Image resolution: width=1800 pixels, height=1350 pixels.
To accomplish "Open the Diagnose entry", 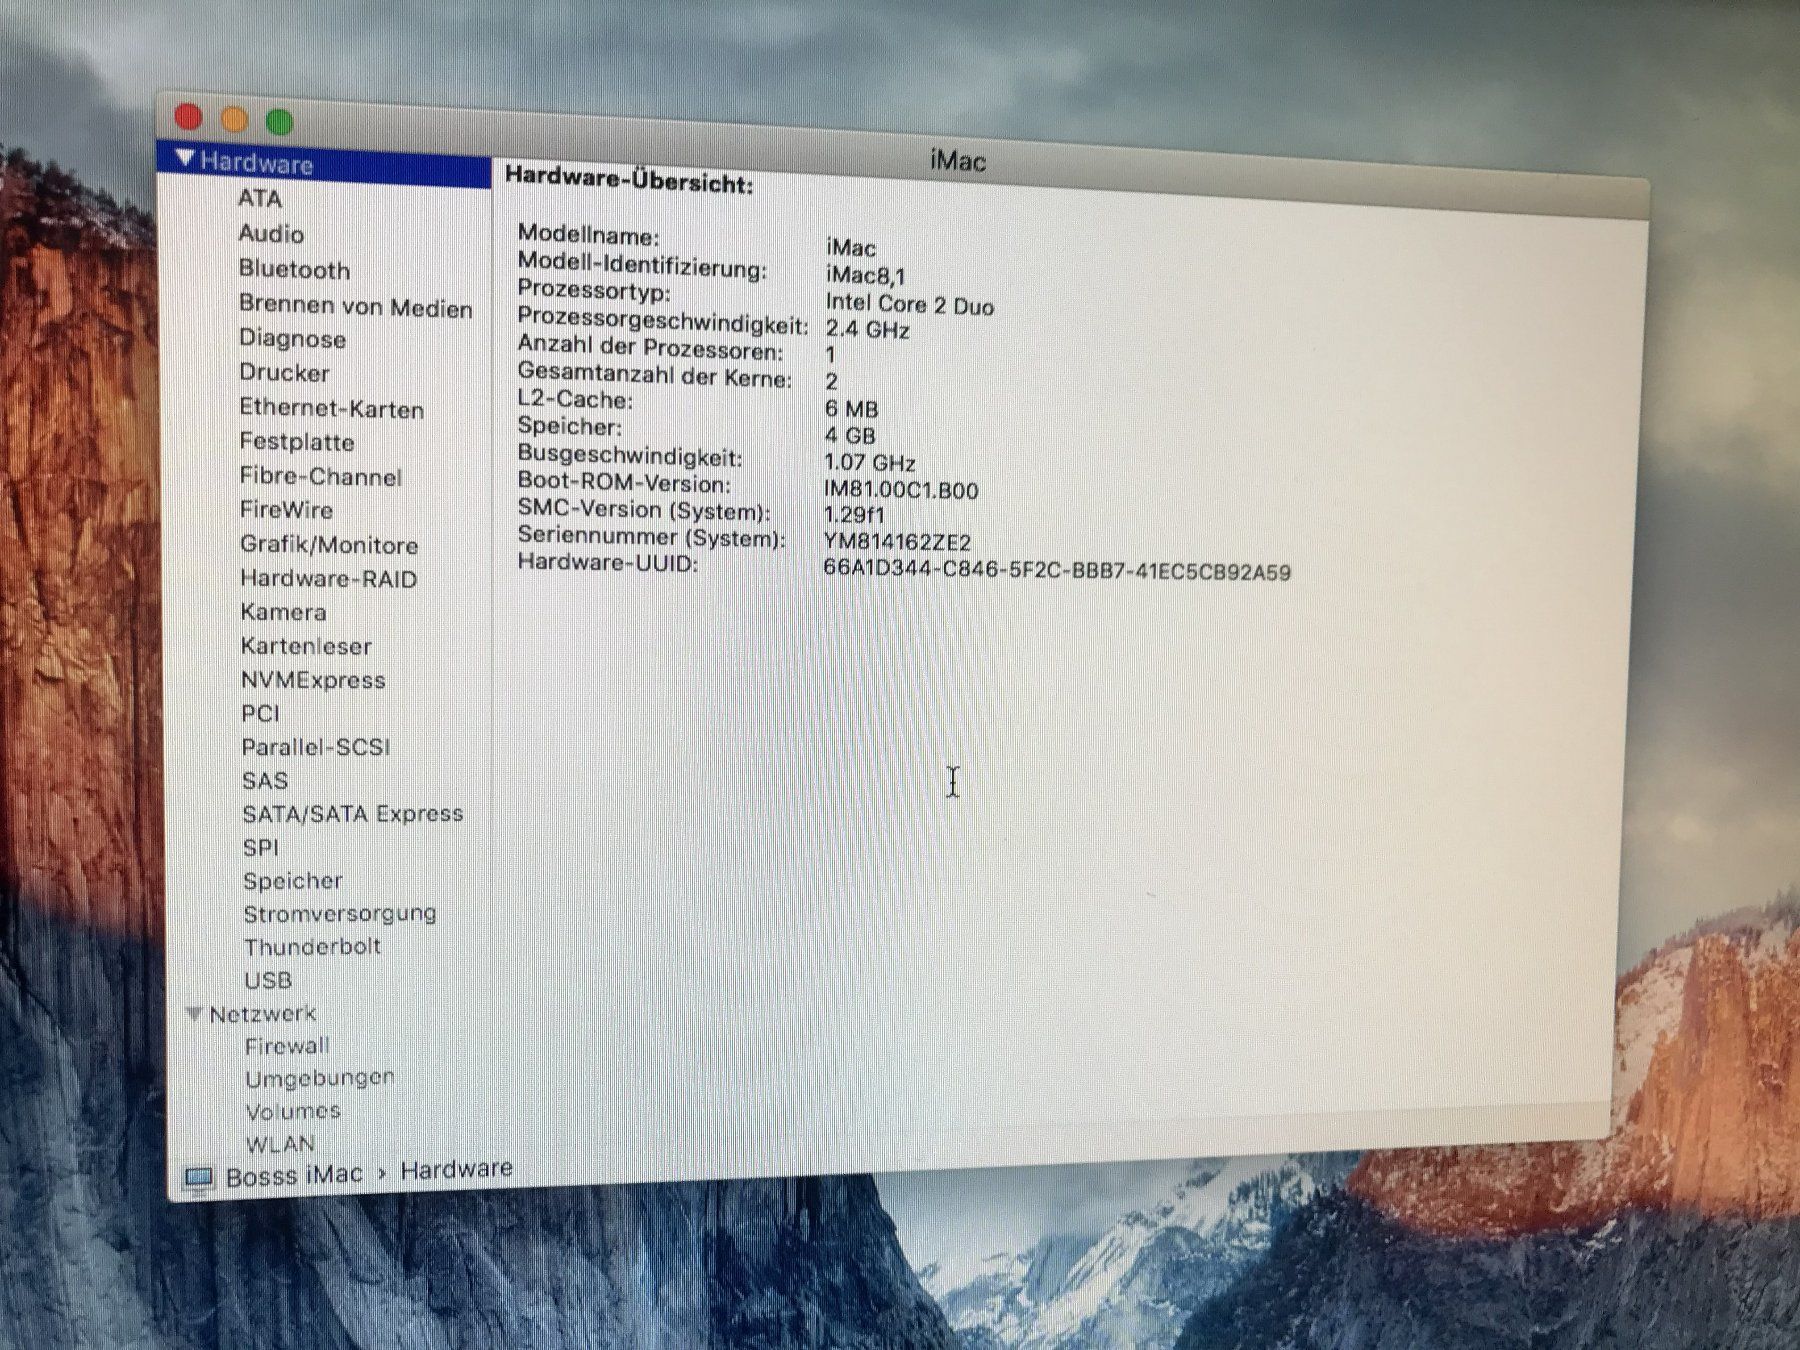I will pyautogui.click(x=292, y=339).
